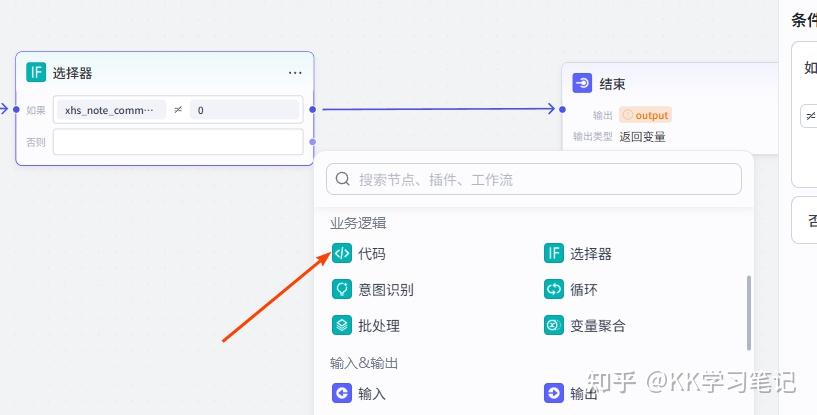Click the output variable tag

pyautogui.click(x=645, y=115)
